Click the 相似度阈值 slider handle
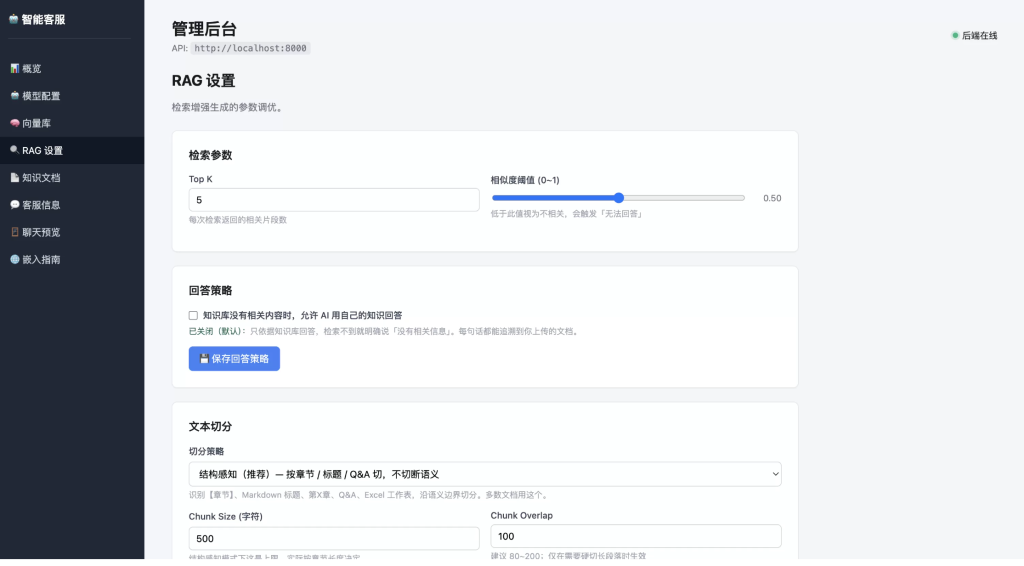 618,198
